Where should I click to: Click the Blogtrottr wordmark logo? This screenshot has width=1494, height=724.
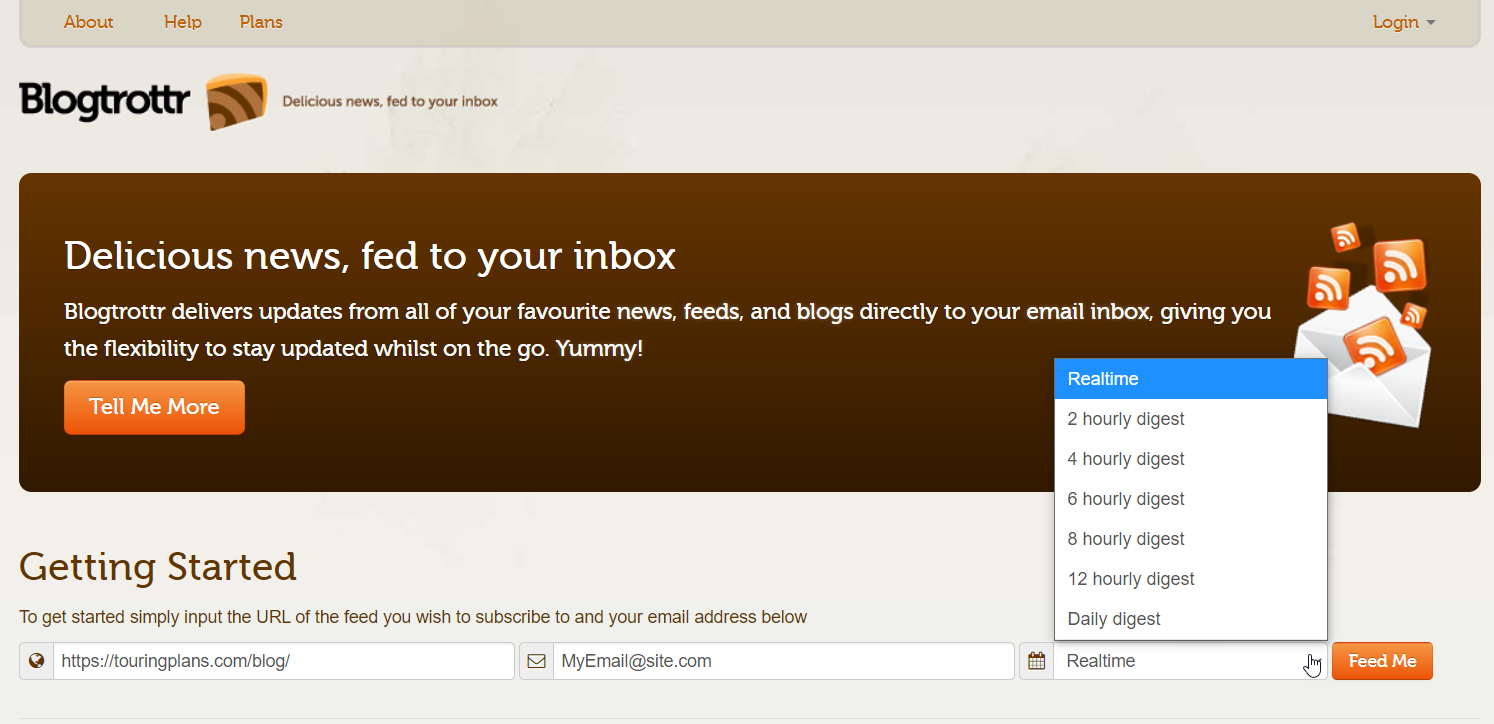pyautogui.click(x=104, y=101)
